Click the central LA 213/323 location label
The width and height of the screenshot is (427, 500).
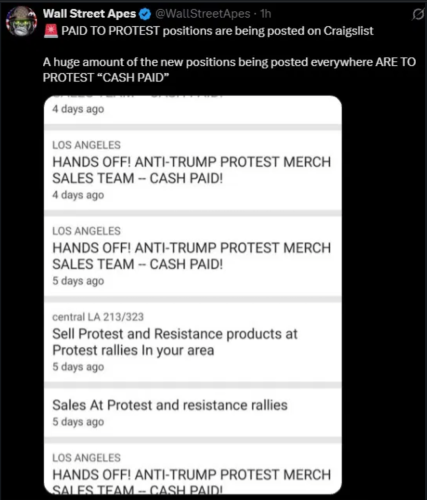pyautogui.click(x=98, y=317)
